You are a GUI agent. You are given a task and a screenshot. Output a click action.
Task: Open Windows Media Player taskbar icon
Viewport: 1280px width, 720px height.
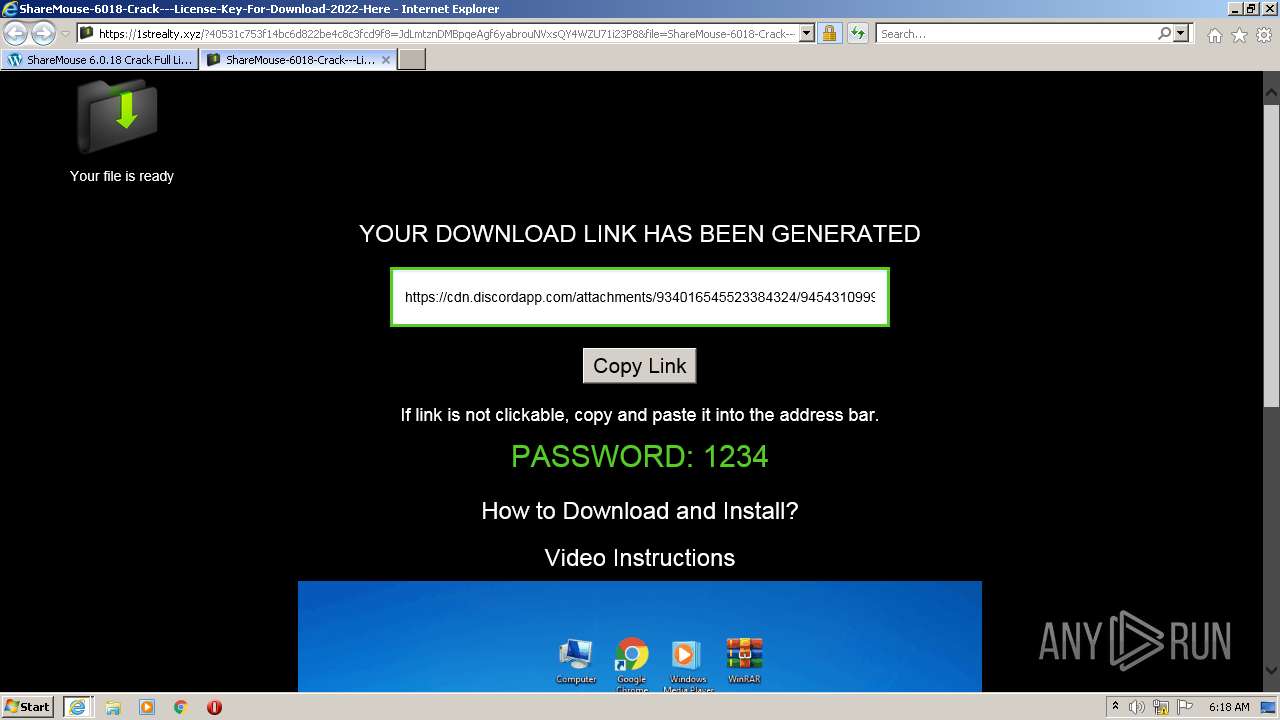tap(147, 707)
